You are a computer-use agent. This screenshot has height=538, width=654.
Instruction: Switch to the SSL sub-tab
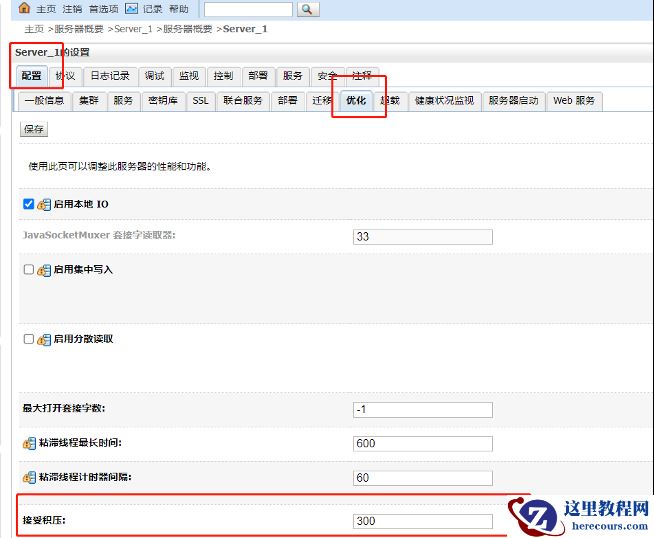pyautogui.click(x=201, y=101)
